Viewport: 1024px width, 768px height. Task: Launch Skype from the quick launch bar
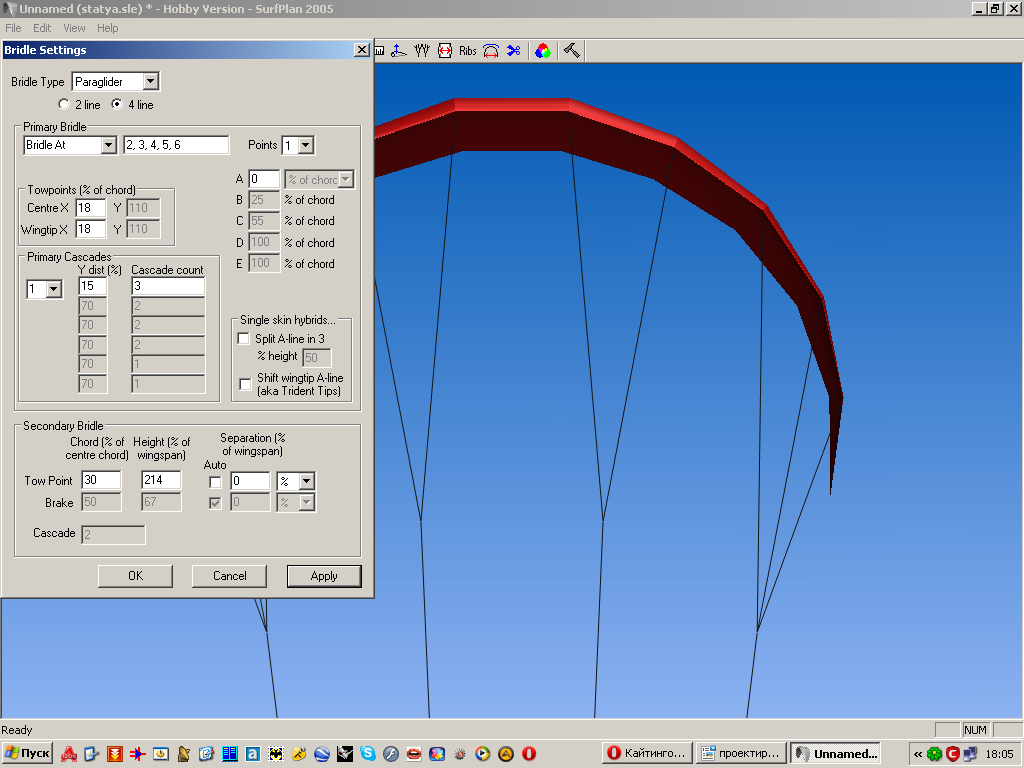click(368, 754)
